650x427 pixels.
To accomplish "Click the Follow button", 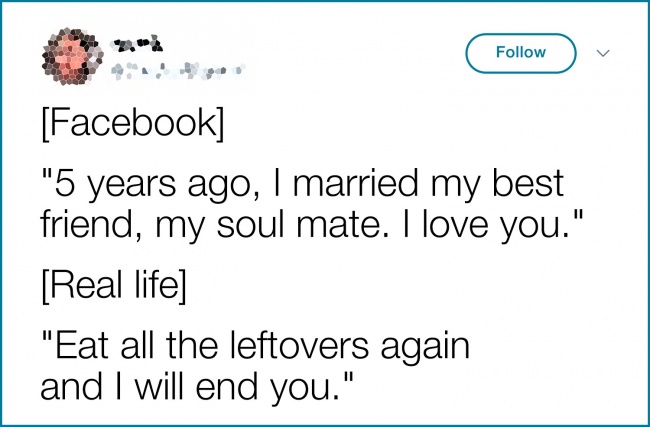I will 520,53.
